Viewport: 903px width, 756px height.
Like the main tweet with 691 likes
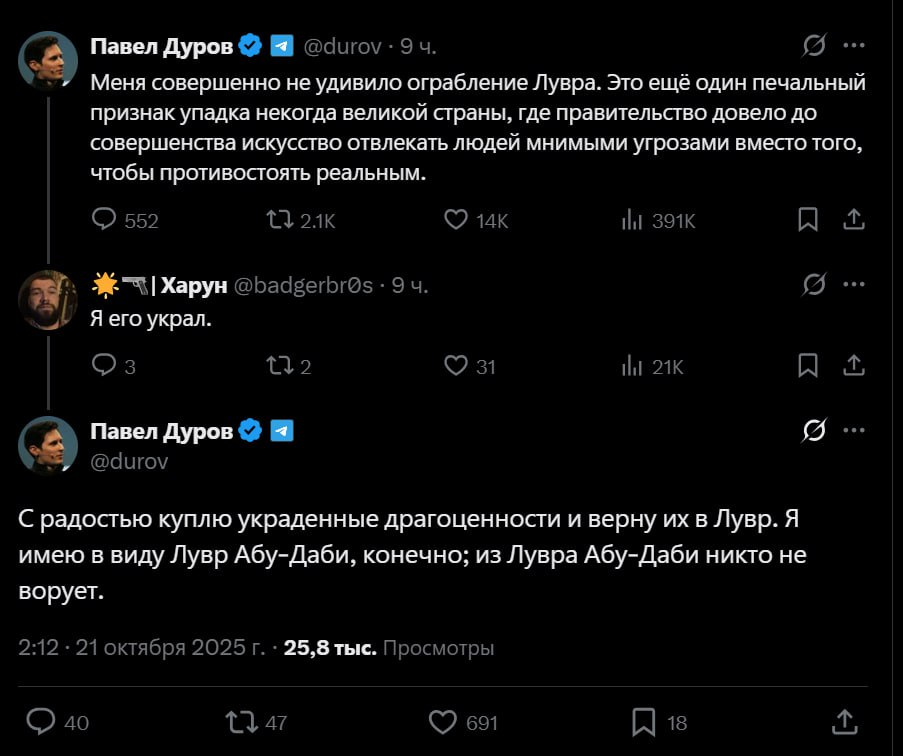click(443, 721)
